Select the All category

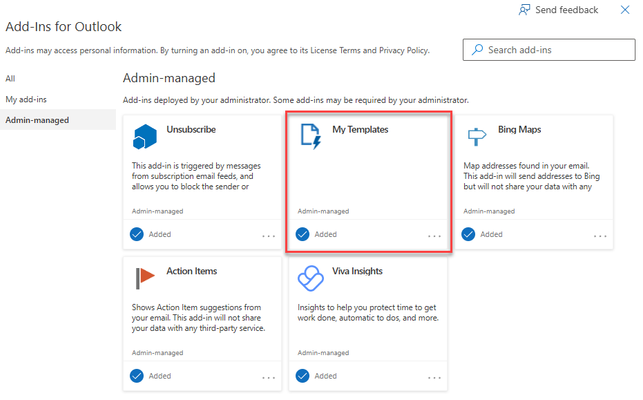coord(10,78)
